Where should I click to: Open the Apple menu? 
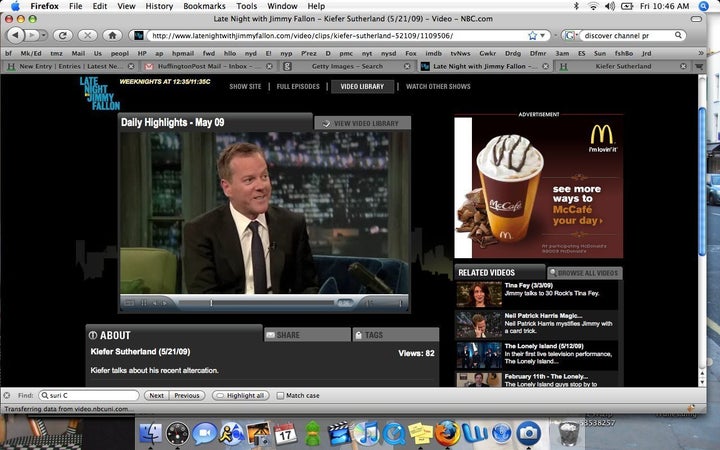15,6
